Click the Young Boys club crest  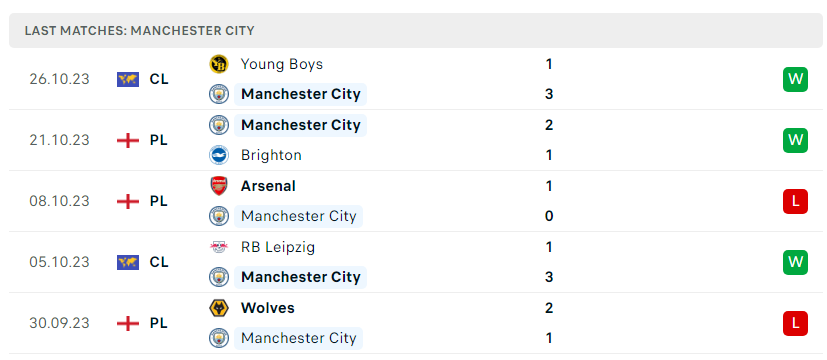click(219, 64)
